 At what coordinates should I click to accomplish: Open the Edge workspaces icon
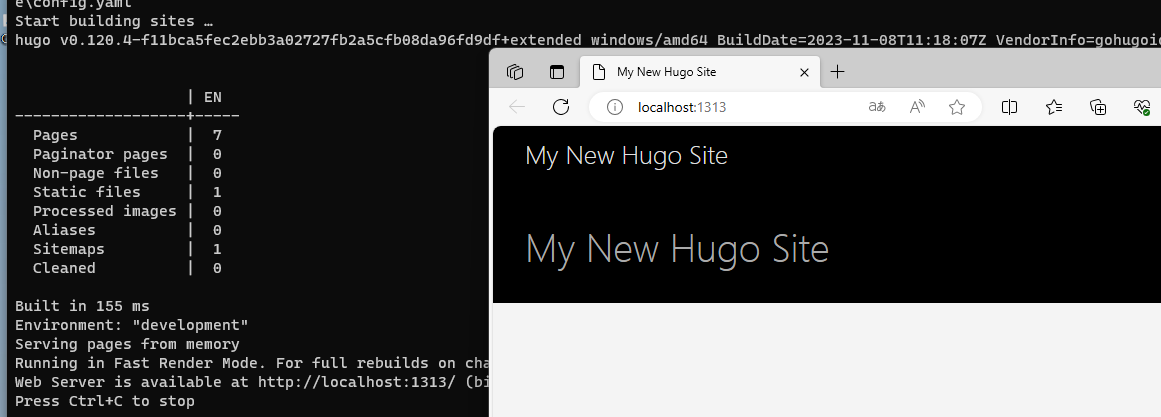(x=516, y=72)
